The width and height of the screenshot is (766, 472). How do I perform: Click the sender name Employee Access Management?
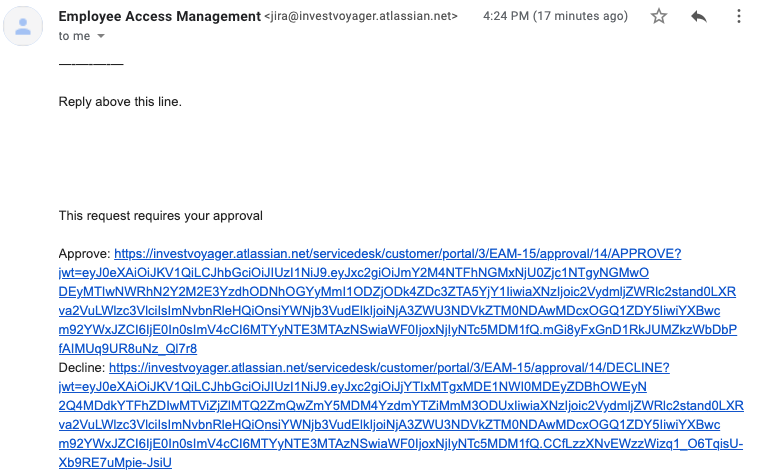click(x=159, y=16)
